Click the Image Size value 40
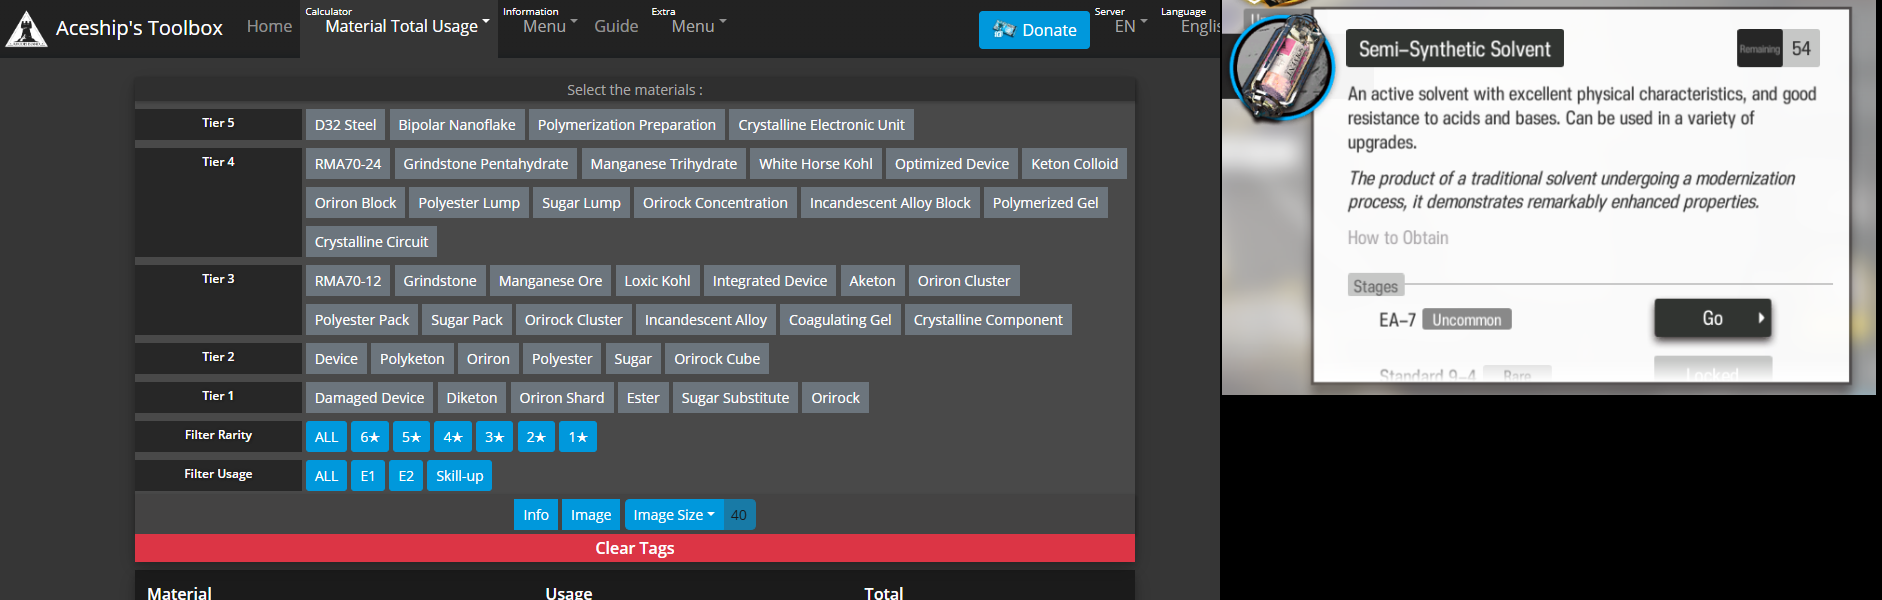This screenshot has height=600, width=1882. [739, 515]
